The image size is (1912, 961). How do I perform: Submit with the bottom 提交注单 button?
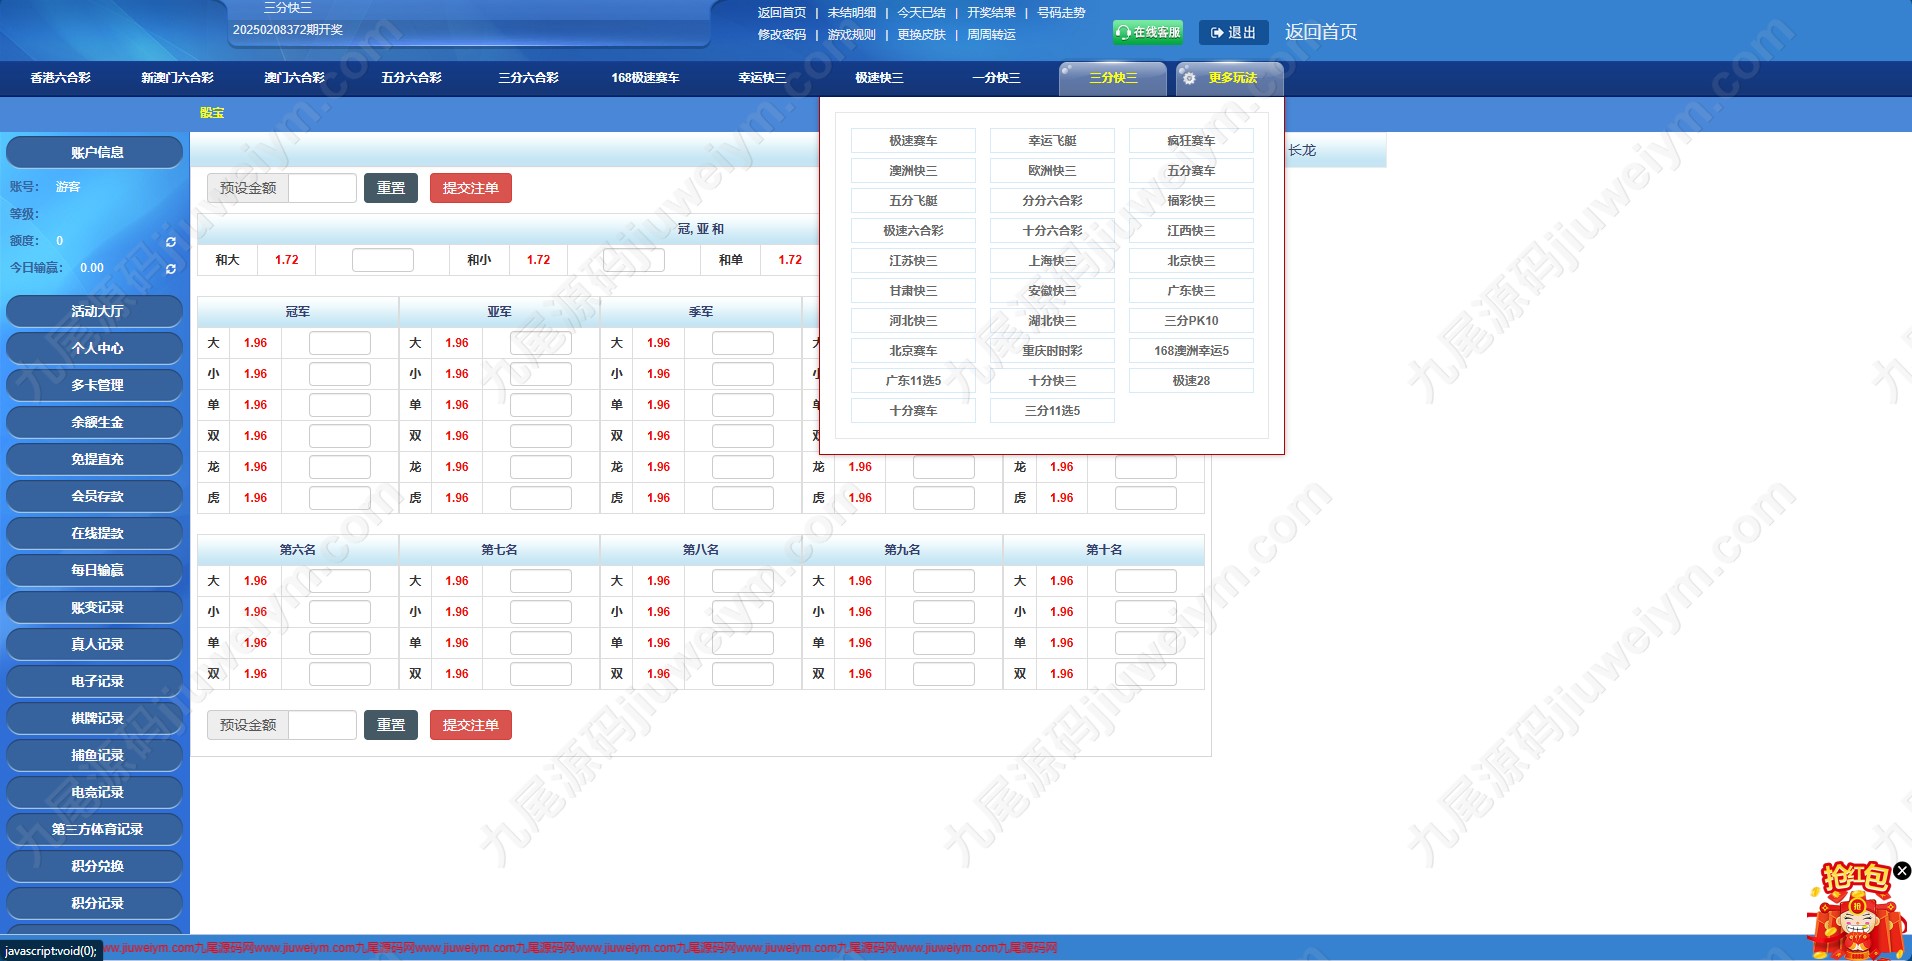pyautogui.click(x=471, y=725)
